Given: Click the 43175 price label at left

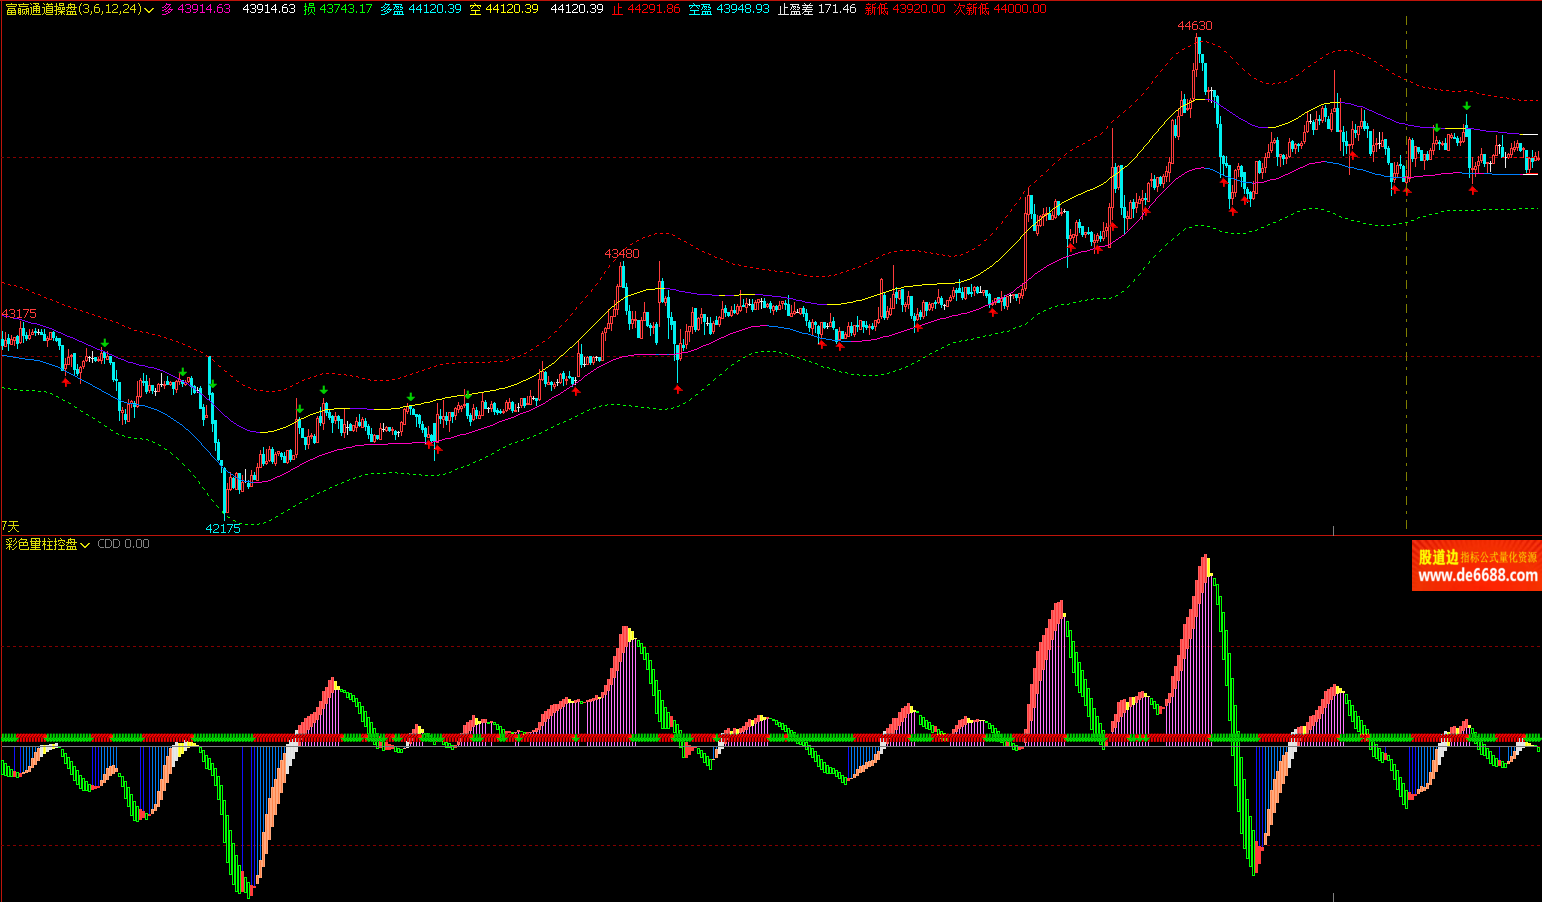Looking at the screenshot, I should click(19, 313).
